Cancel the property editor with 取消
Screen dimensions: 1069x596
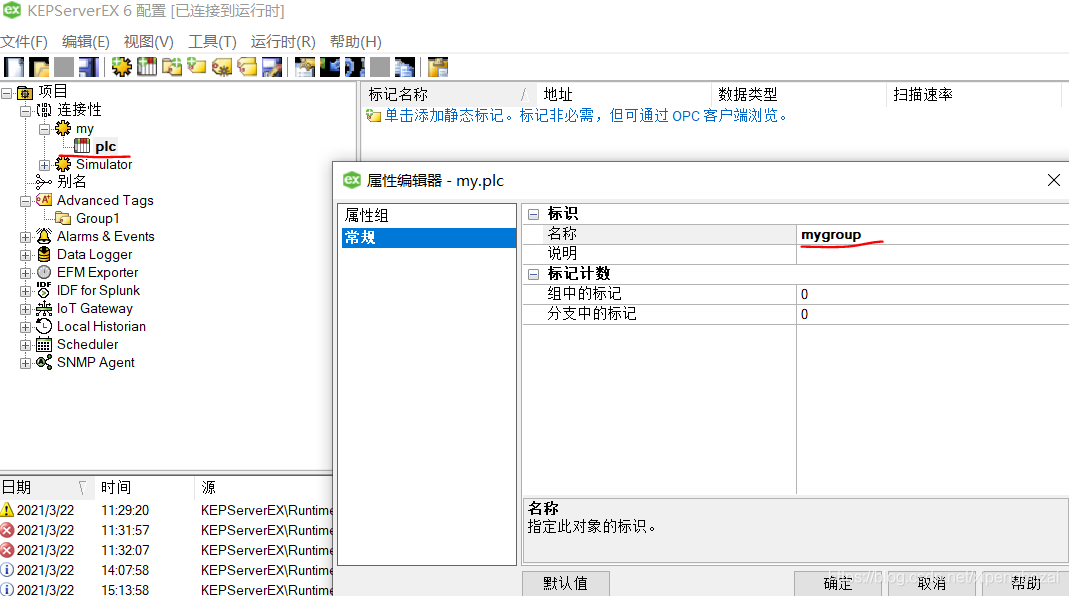(x=932, y=584)
